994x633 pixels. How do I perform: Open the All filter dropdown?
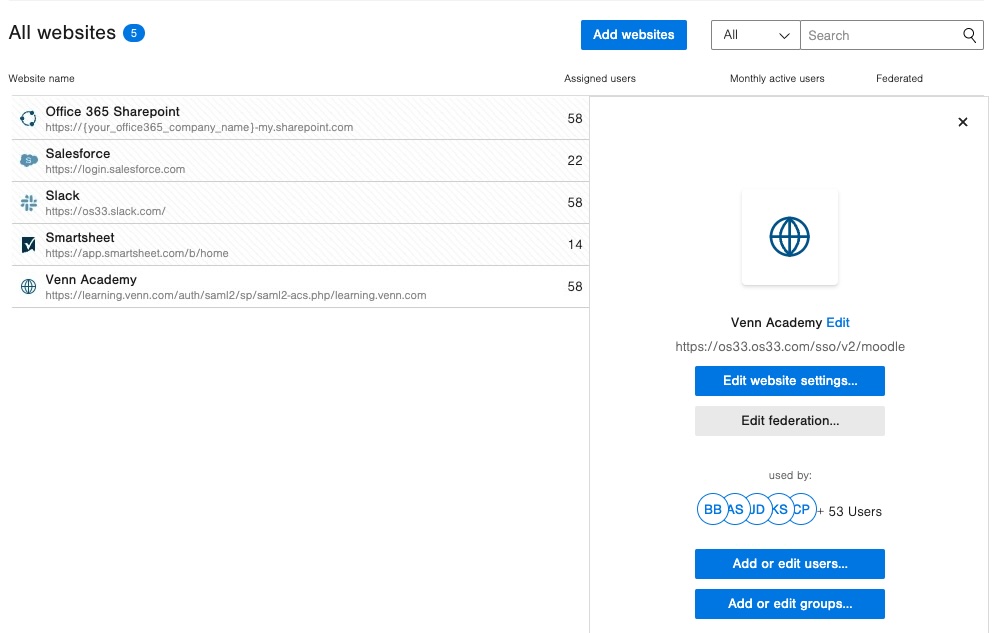pos(756,35)
